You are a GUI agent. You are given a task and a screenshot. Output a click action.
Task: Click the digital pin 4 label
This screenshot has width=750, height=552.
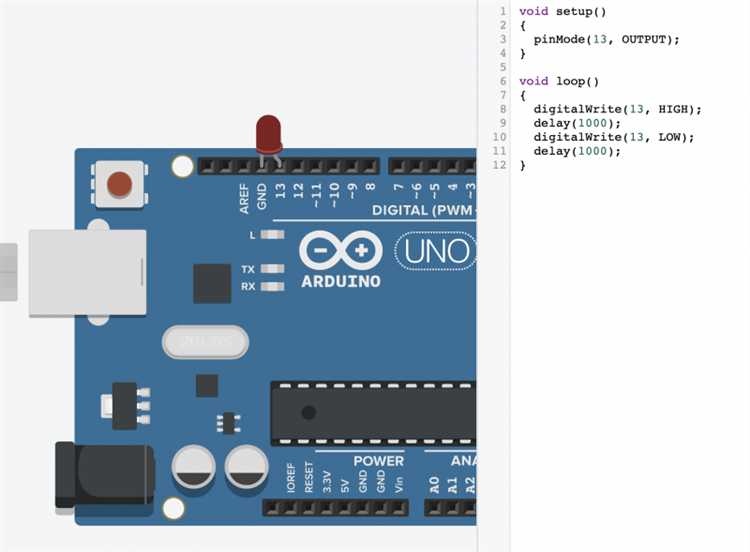[x=452, y=187]
